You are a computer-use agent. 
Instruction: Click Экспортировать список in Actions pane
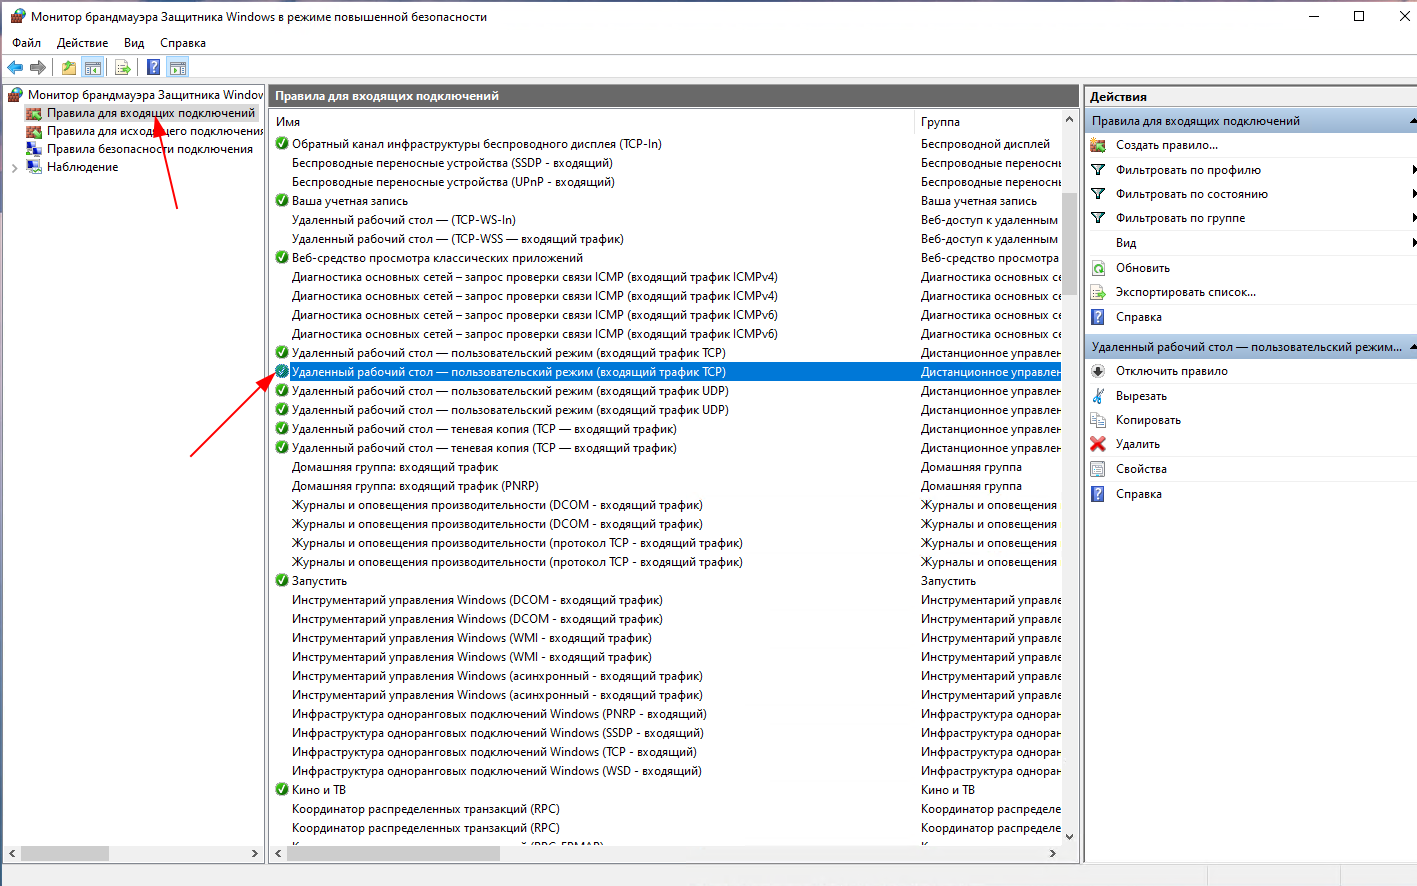coord(1185,292)
